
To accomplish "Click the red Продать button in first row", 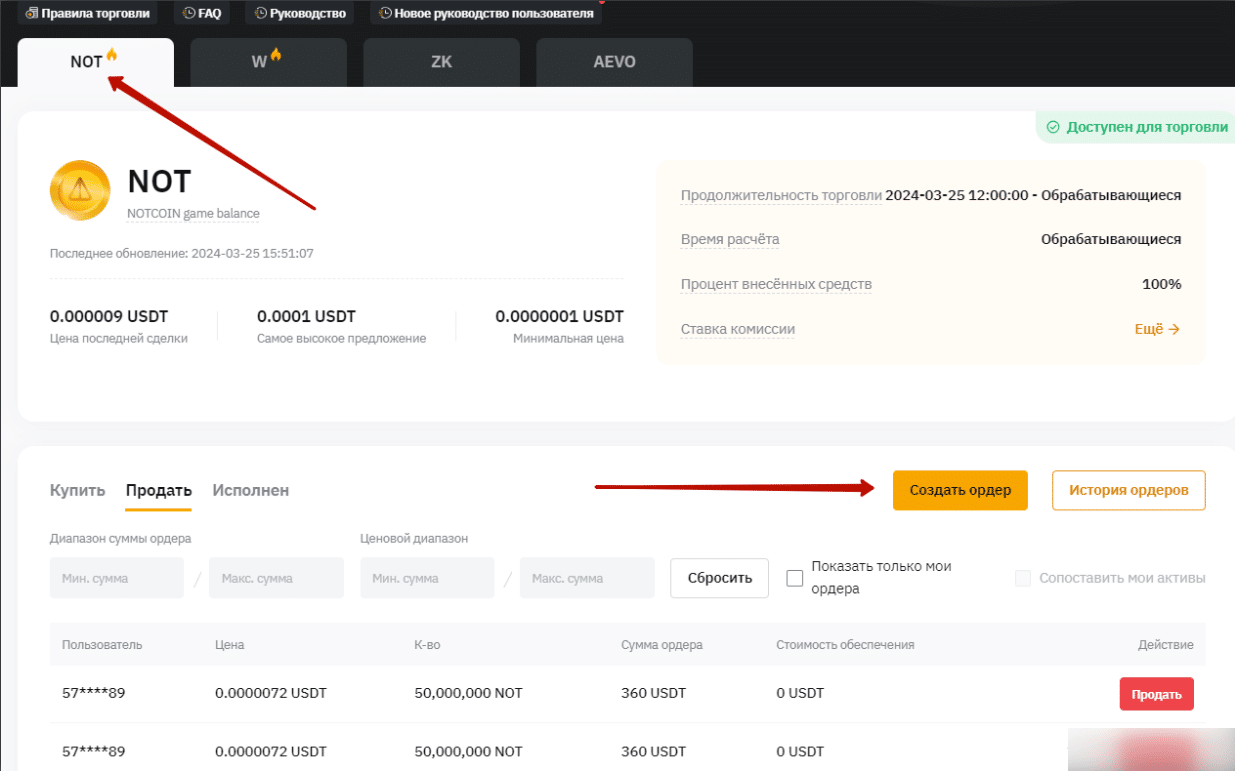I will tap(1156, 694).
